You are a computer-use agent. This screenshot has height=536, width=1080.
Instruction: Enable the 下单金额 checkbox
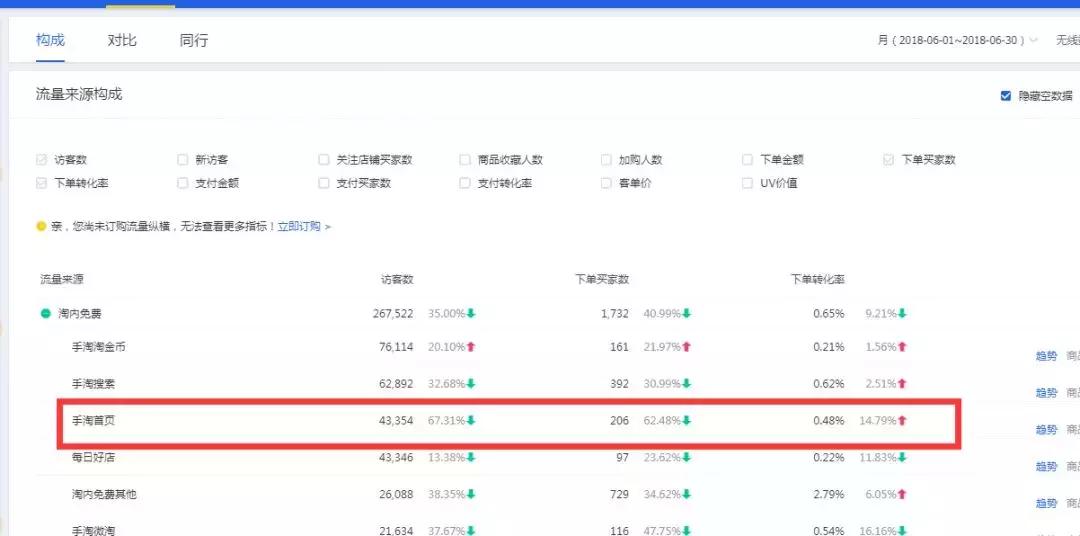[x=747, y=160]
